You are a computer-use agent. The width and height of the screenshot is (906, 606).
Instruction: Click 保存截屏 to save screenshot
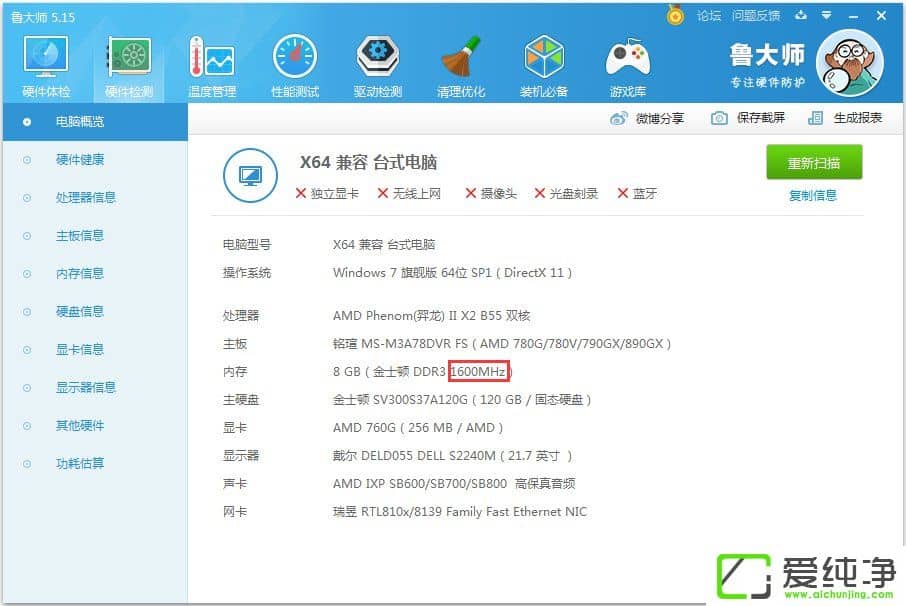pyautogui.click(x=748, y=118)
